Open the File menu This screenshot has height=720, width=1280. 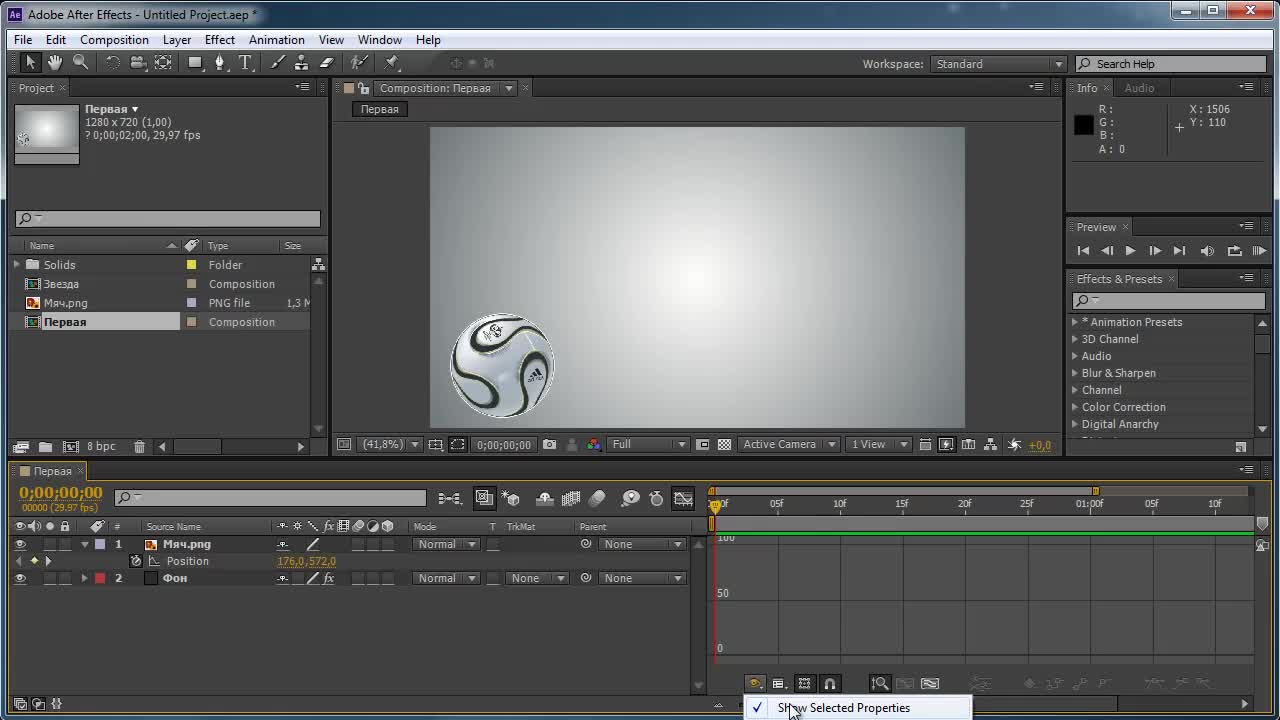tap(23, 40)
